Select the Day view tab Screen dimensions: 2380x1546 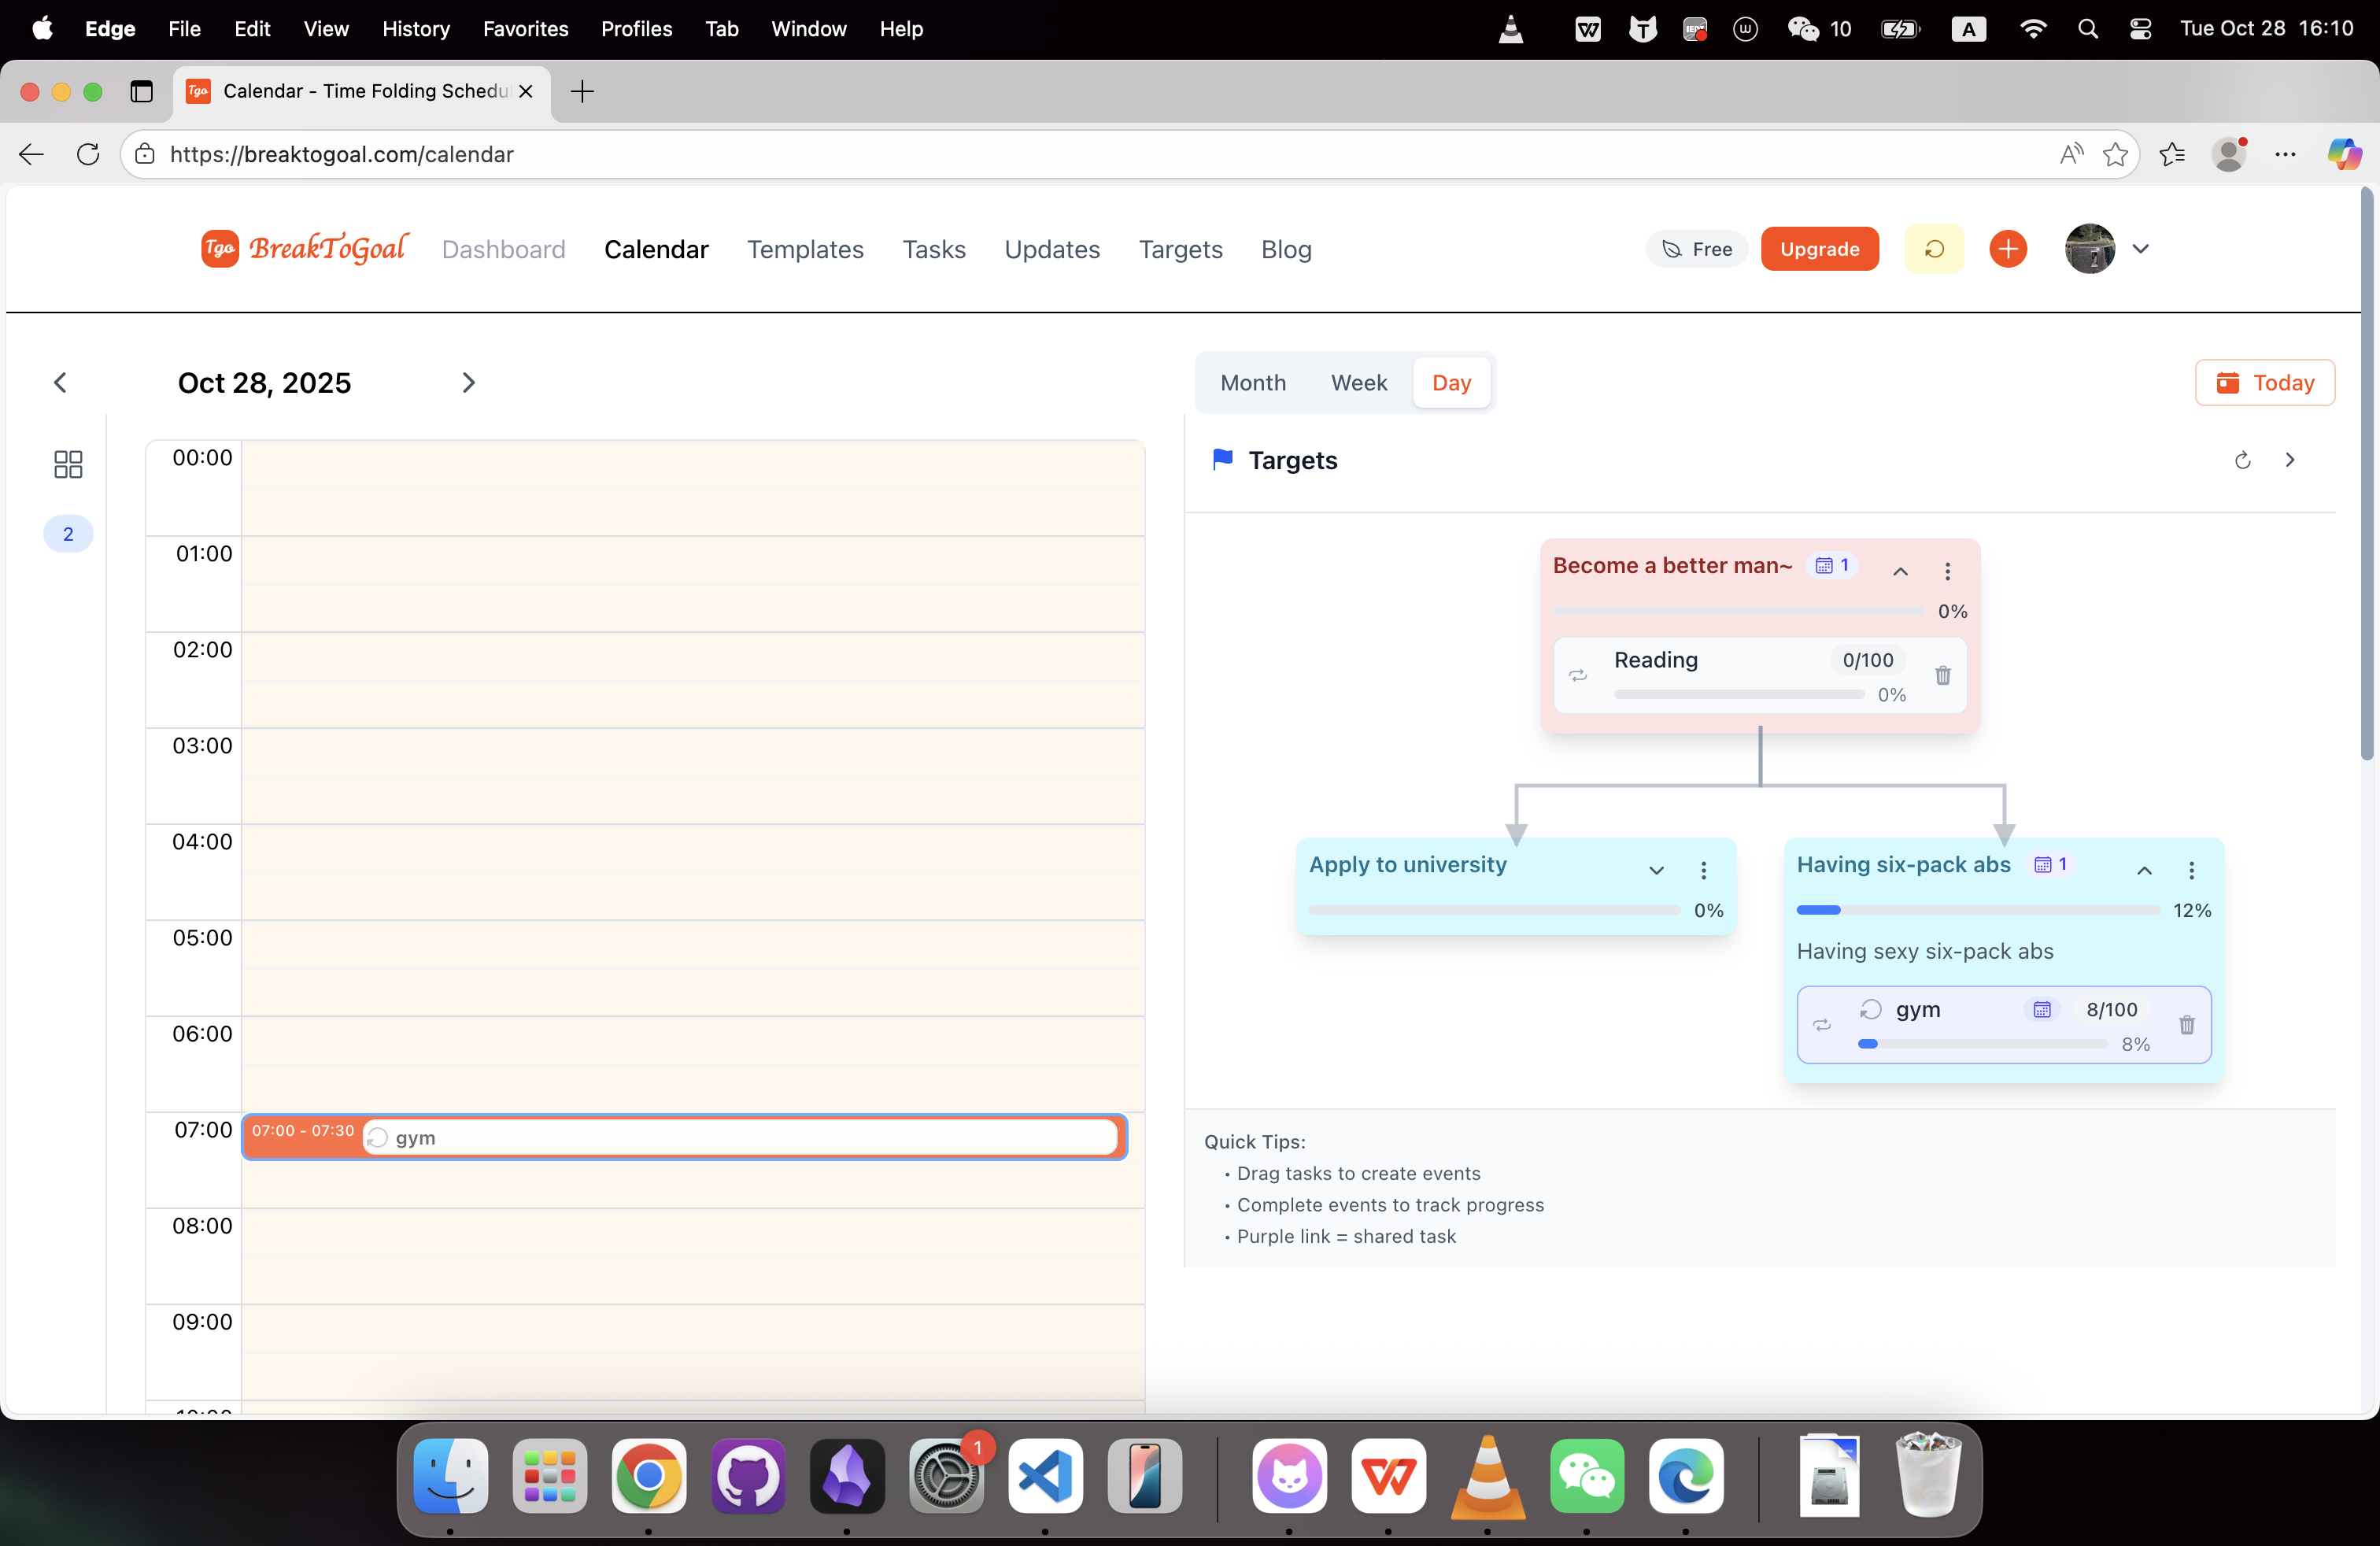1451,383
